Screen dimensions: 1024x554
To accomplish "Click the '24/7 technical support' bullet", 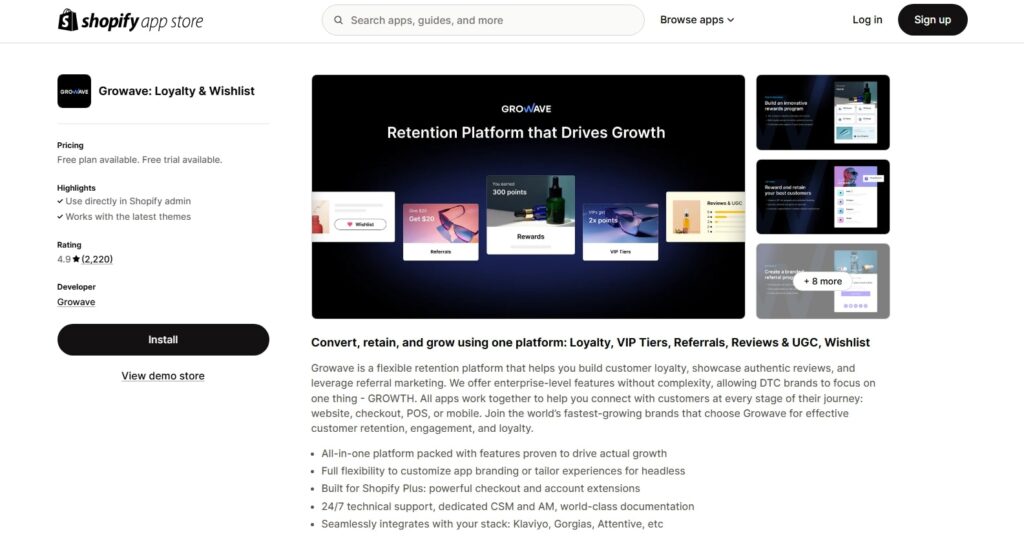I will pyautogui.click(x=507, y=506).
